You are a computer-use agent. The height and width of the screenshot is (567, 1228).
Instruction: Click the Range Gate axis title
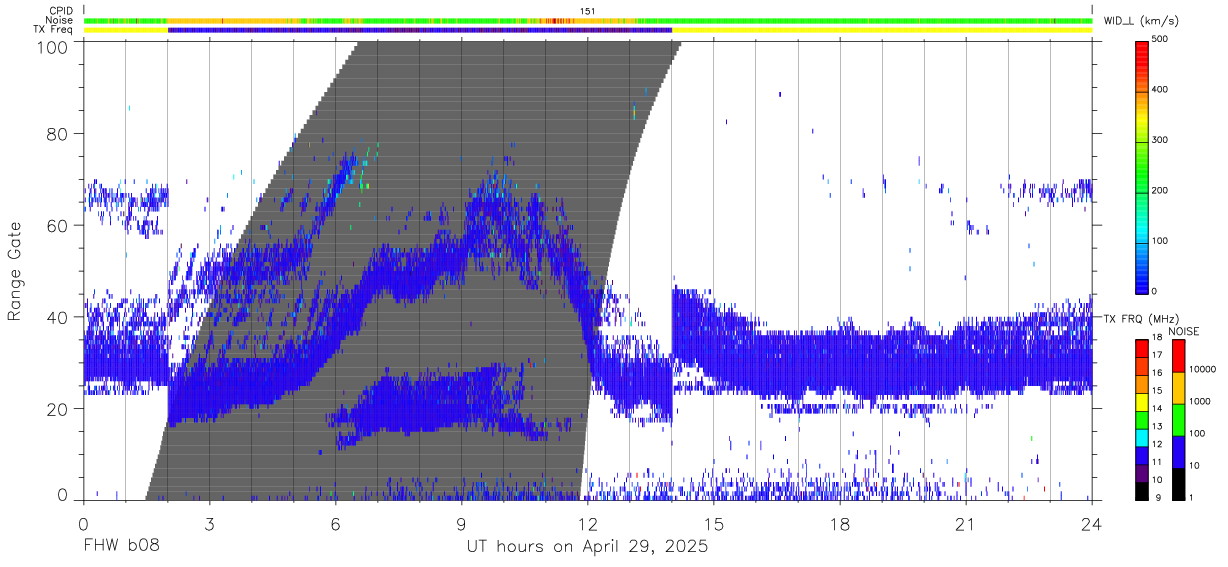tap(16, 271)
